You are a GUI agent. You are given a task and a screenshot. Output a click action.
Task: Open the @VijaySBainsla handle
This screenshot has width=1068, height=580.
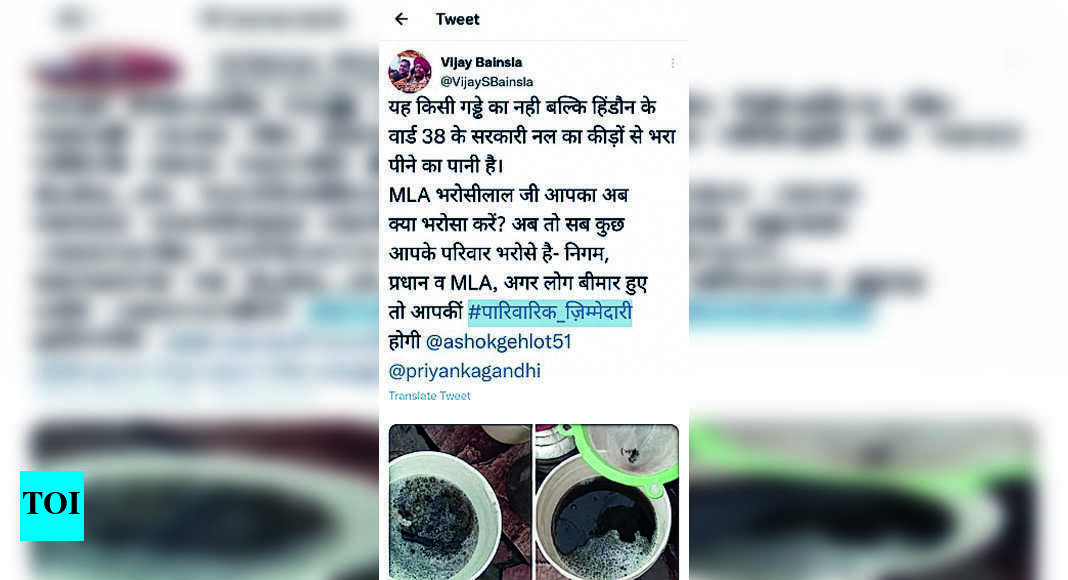(486, 82)
